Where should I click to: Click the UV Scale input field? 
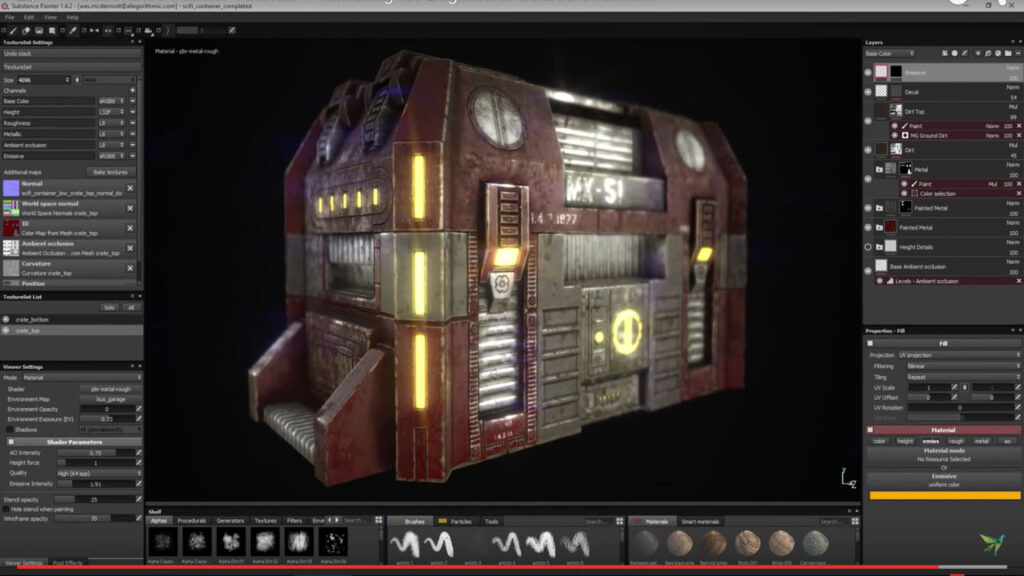929,387
